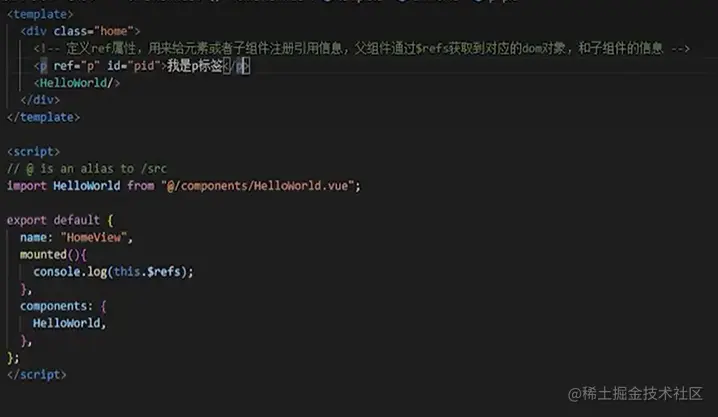The image size is (718, 417).
Task: Click the Chinese HTML comment about ref
Action: click(x=361, y=48)
